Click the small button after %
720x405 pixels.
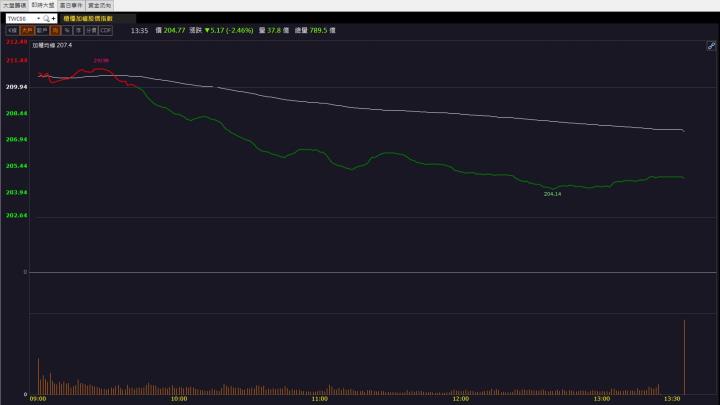coord(79,30)
